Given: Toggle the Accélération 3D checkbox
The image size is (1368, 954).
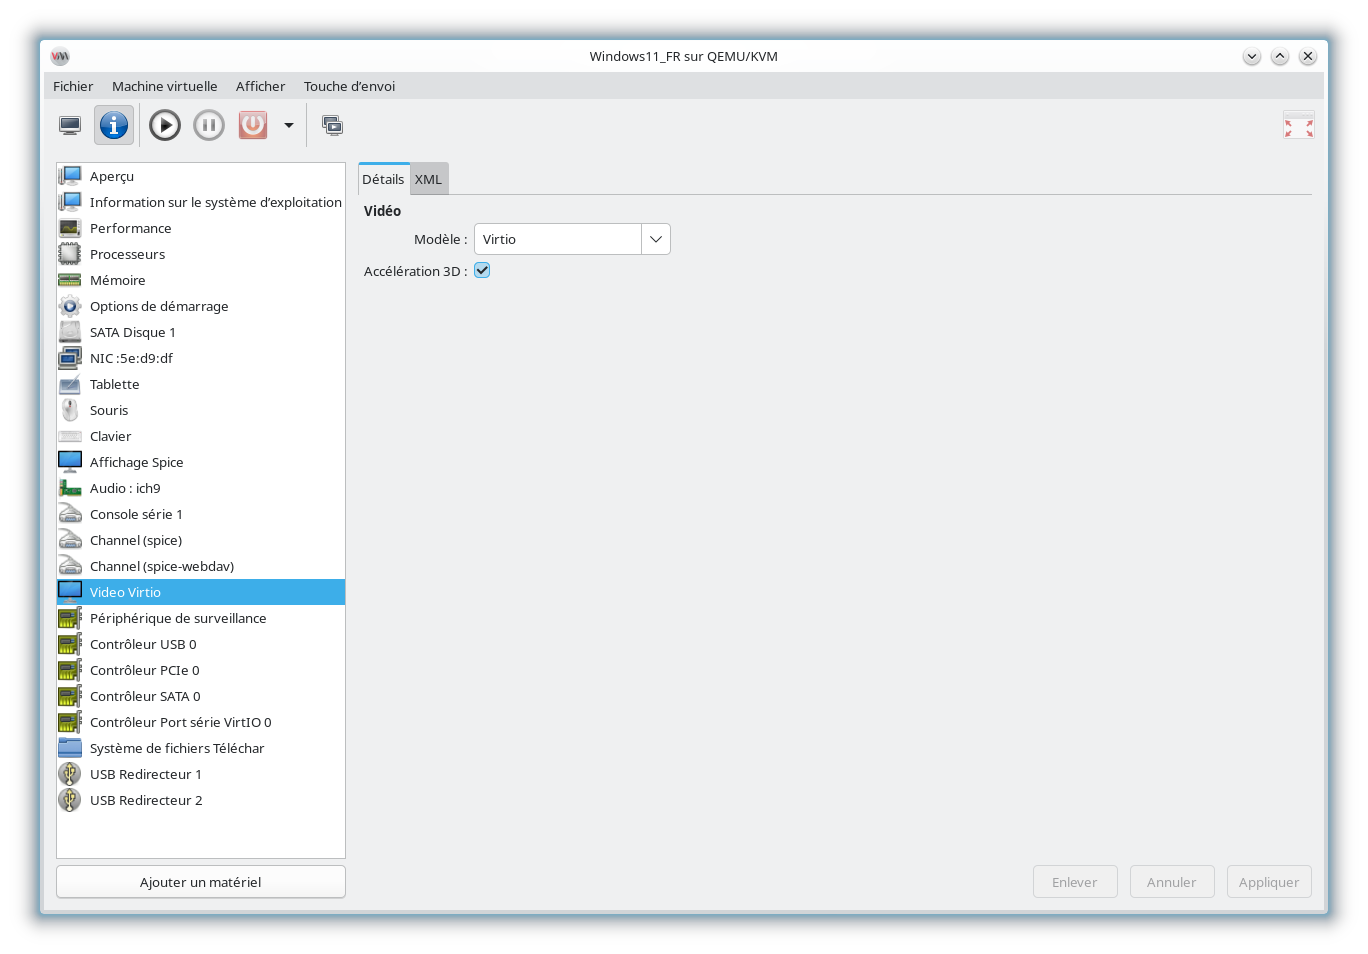Looking at the screenshot, I should click(x=482, y=271).
